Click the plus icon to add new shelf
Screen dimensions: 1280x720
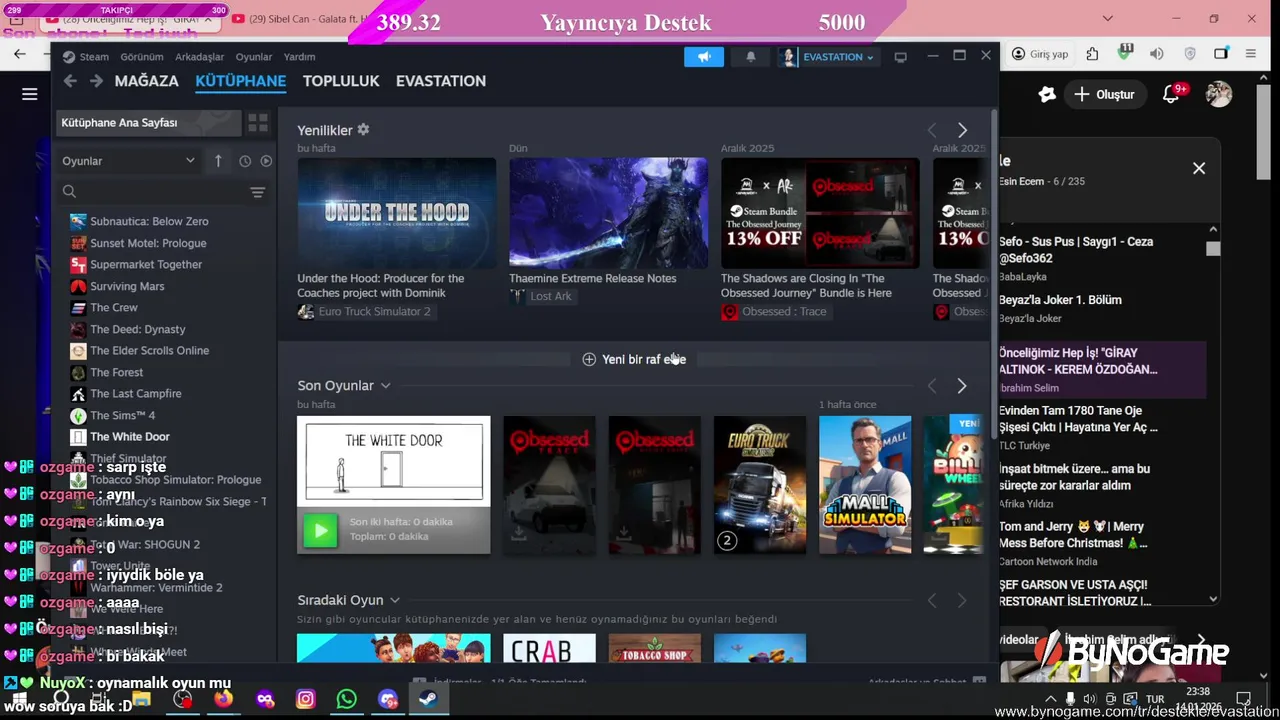pyautogui.click(x=589, y=359)
